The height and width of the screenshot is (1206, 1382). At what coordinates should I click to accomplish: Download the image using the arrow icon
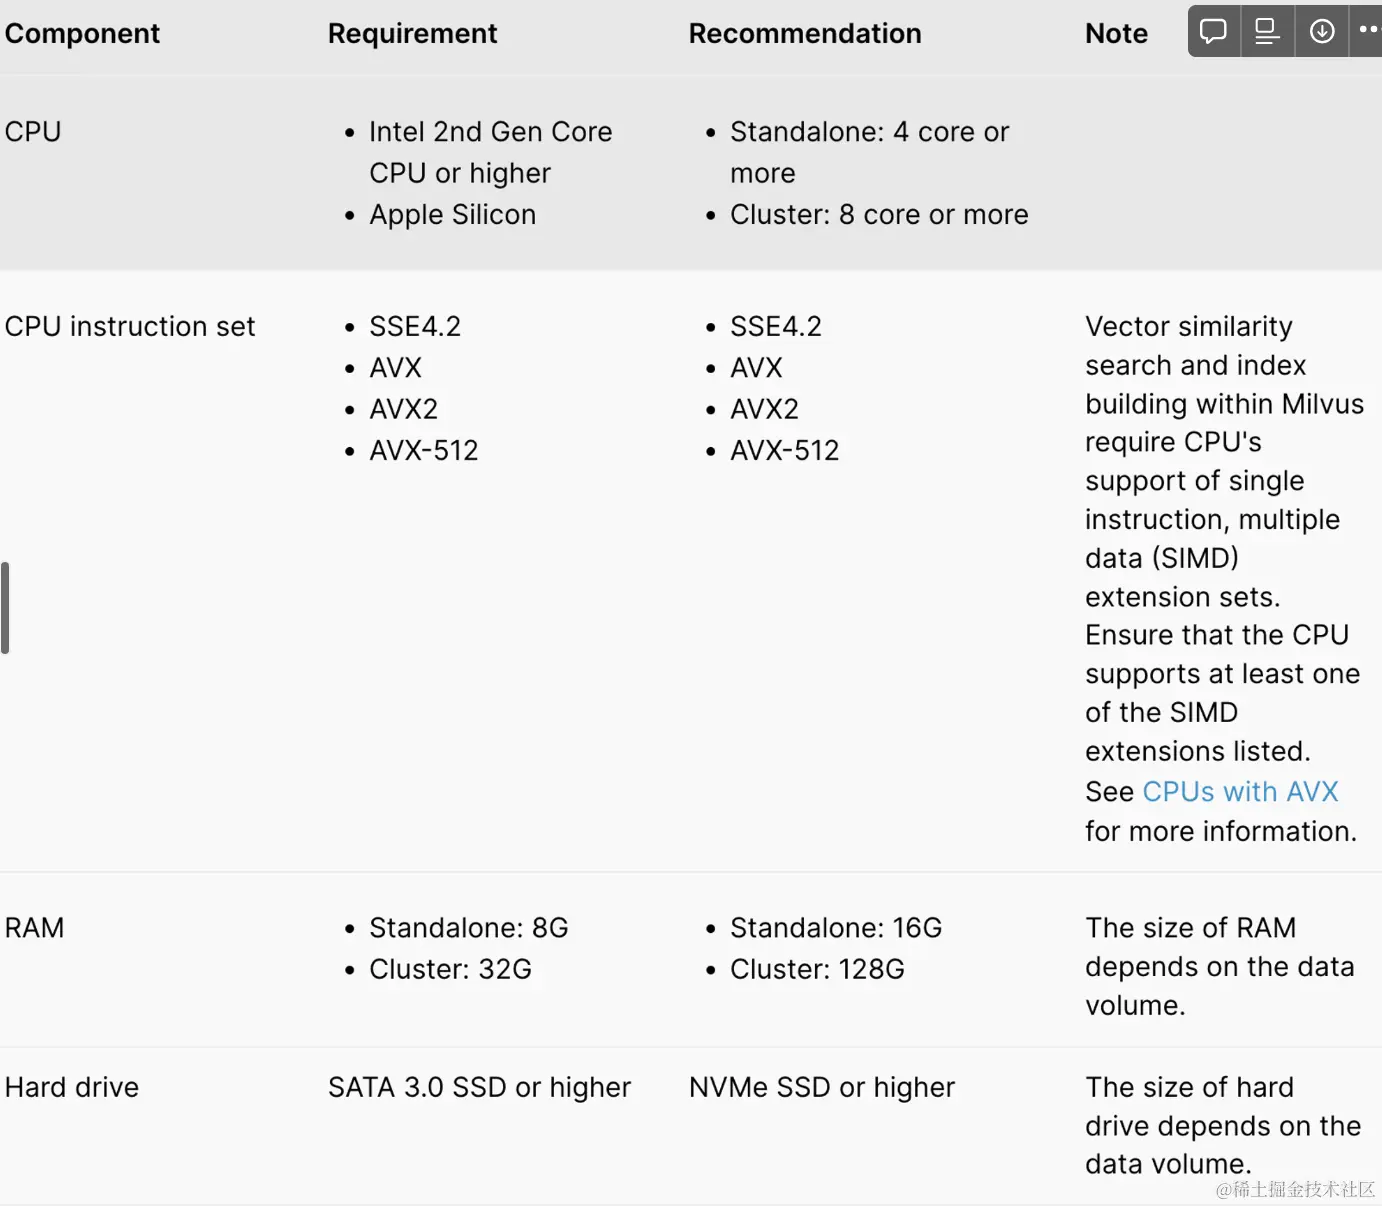click(x=1321, y=31)
